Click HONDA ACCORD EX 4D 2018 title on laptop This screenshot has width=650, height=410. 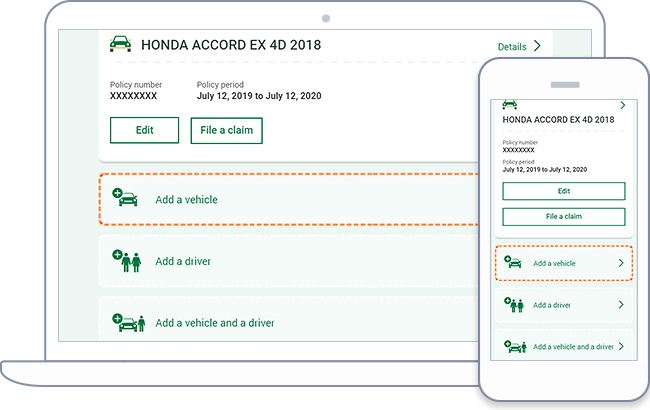point(231,45)
